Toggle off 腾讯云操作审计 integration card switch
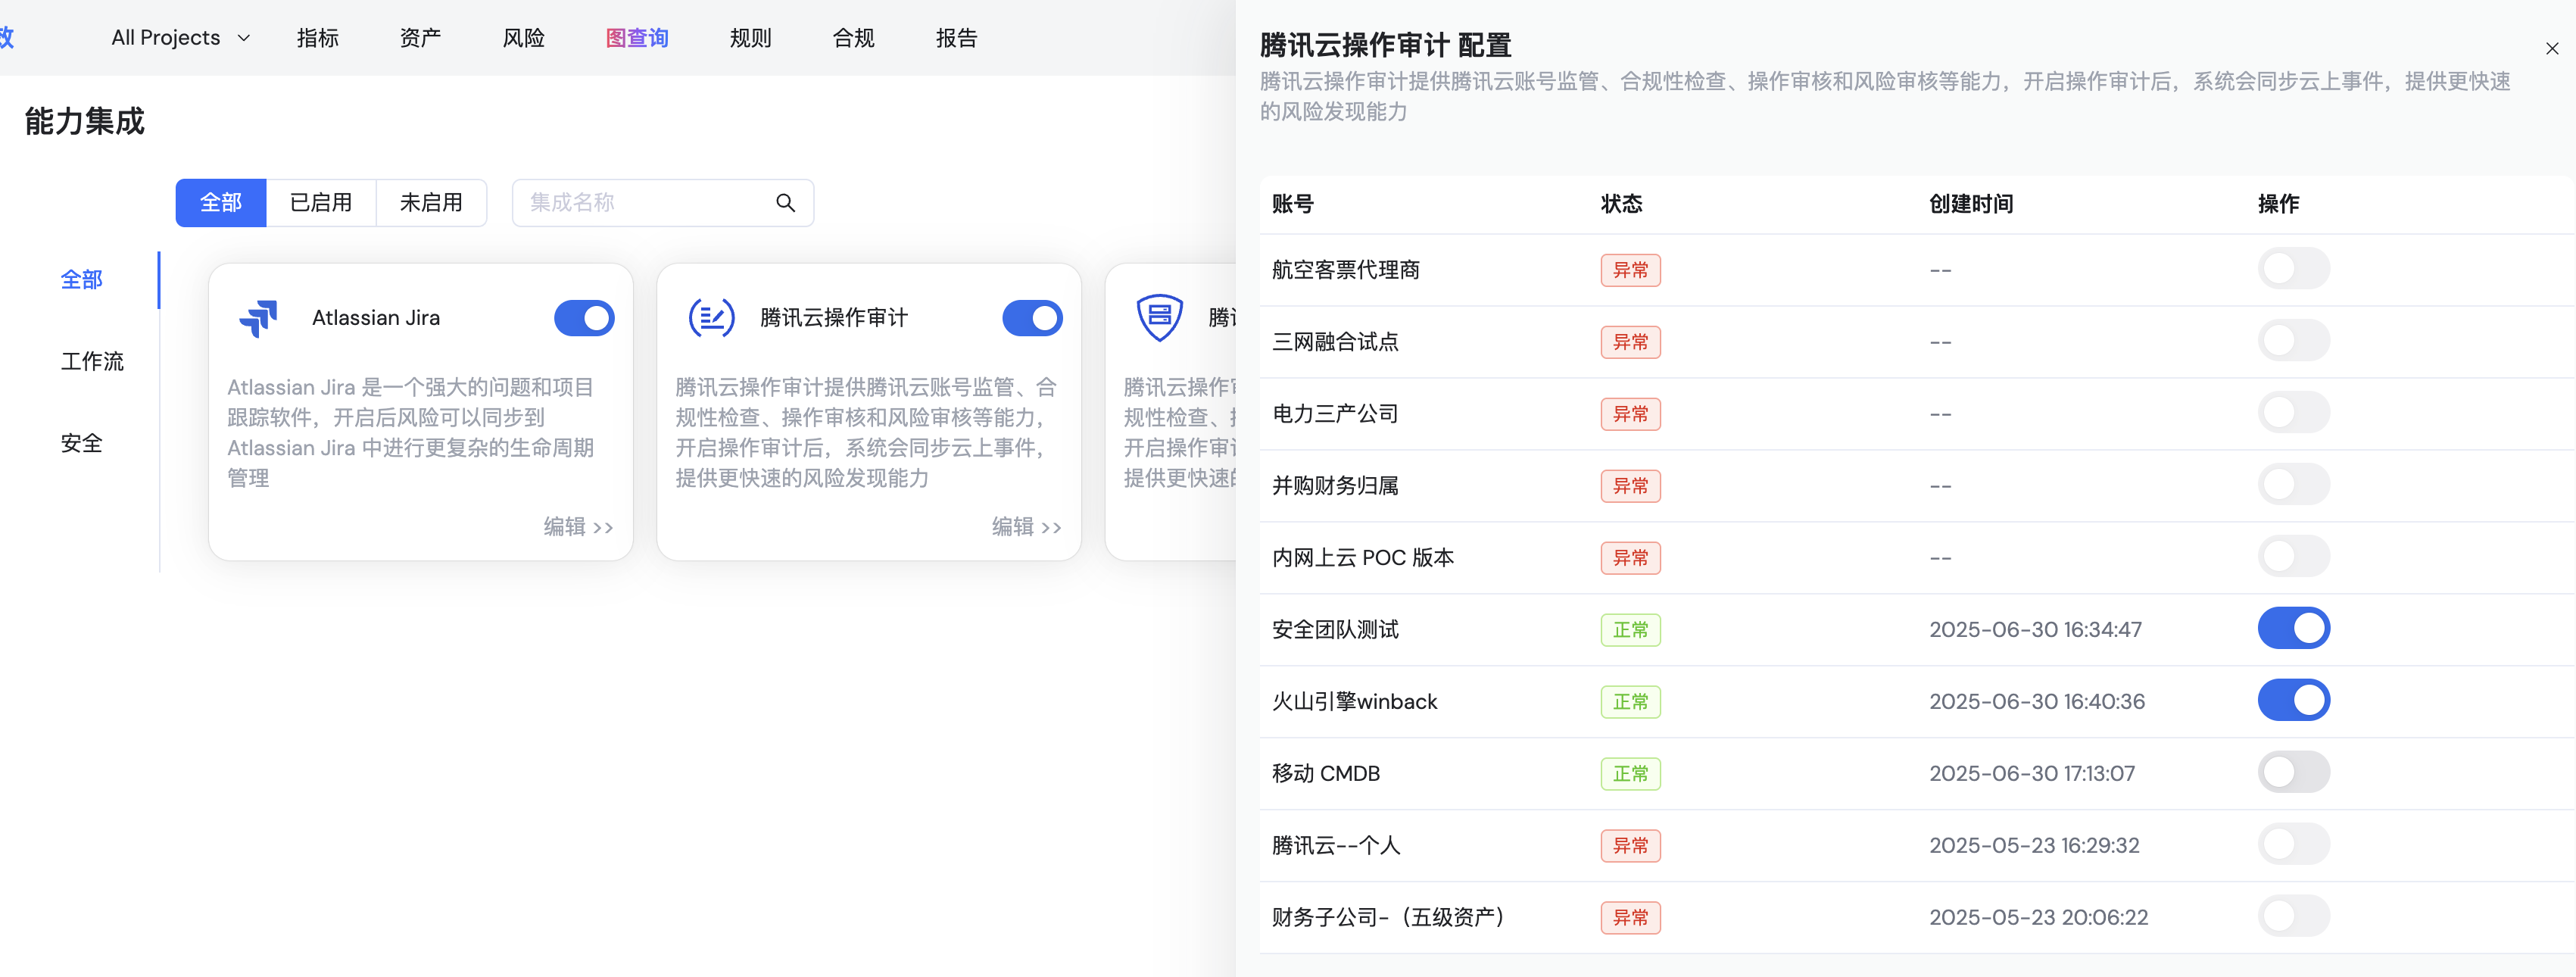This screenshot has height=977, width=2576. point(1032,318)
